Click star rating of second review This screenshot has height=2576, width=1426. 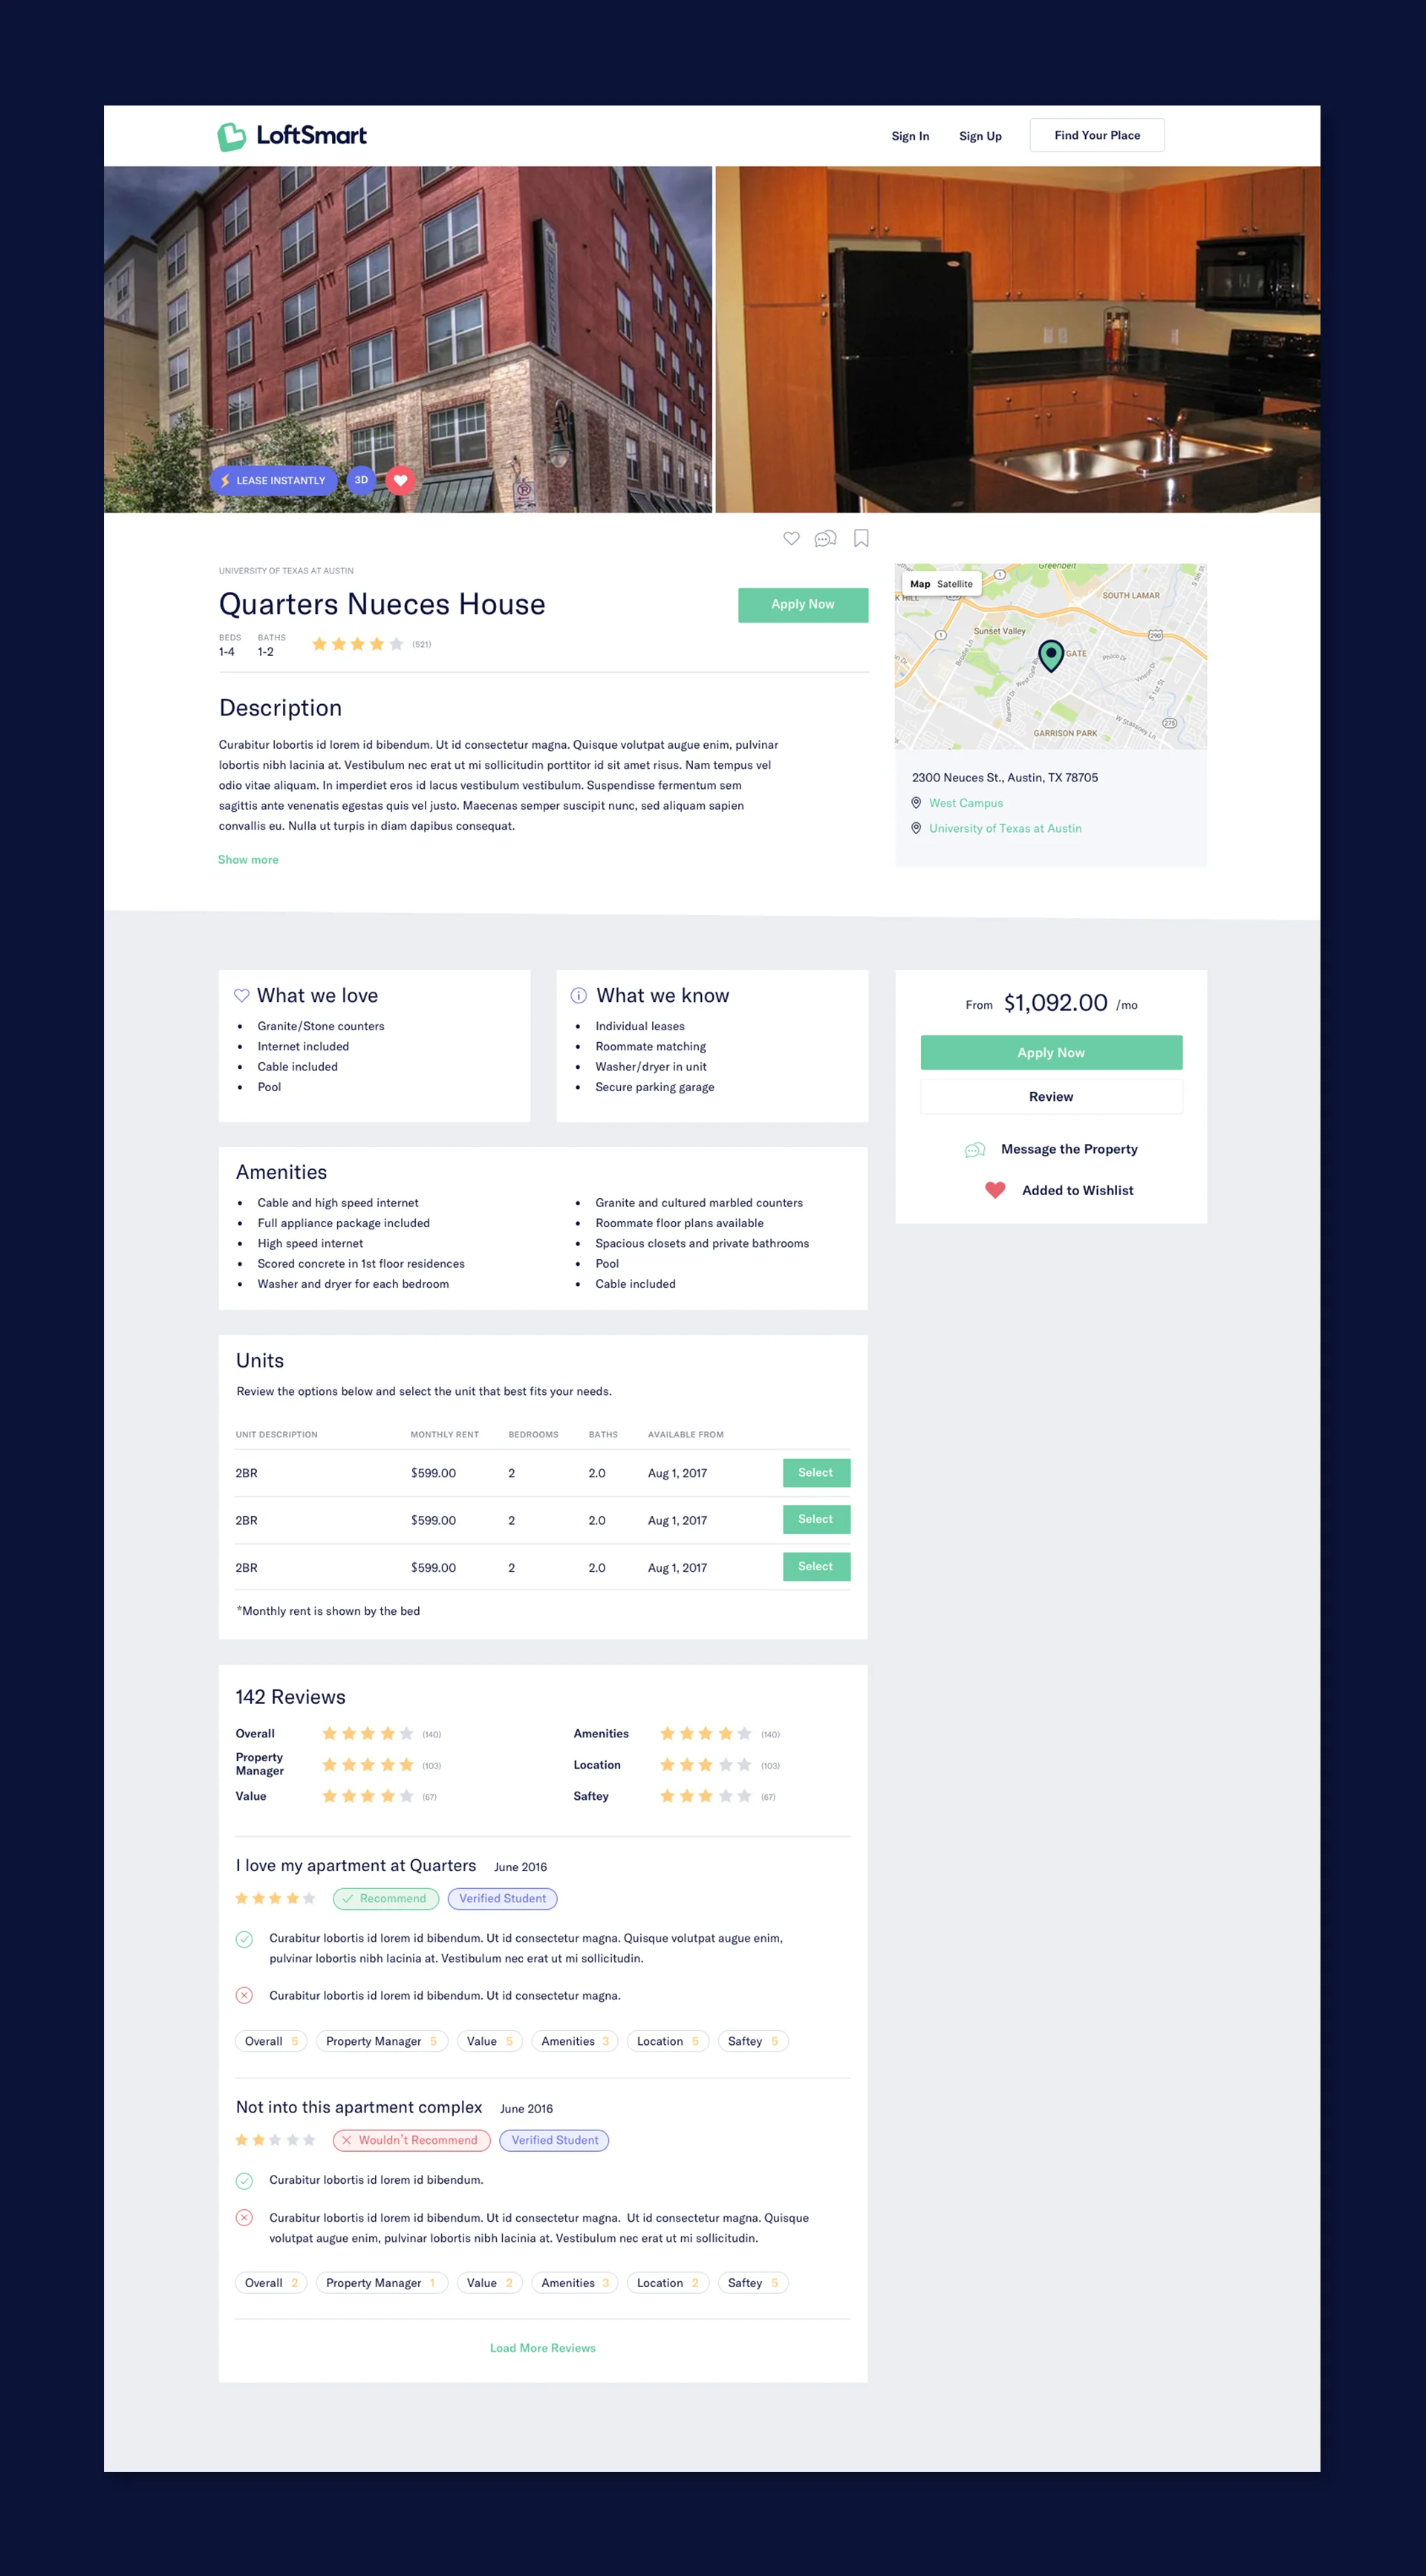[x=275, y=2140]
